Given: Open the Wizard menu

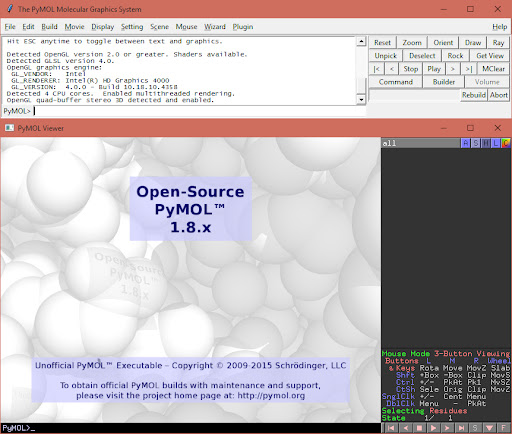Looking at the screenshot, I should (x=215, y=27).
